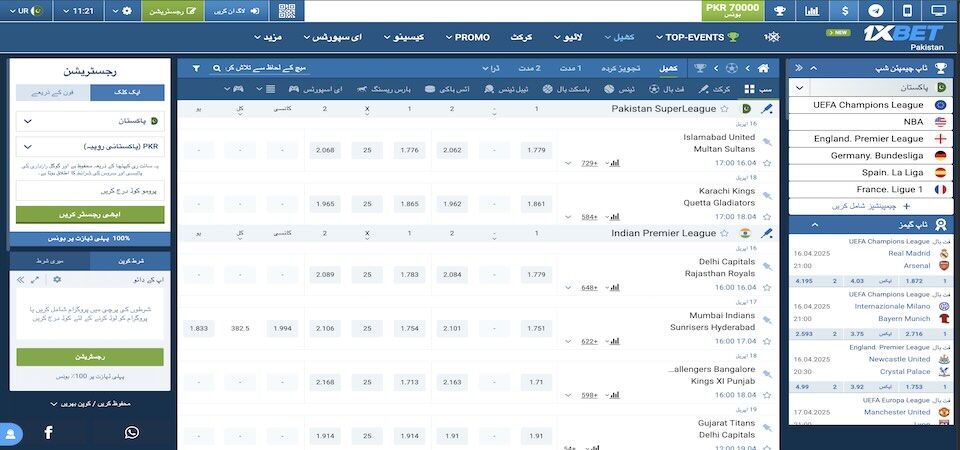
Task: Click the promo code input field
Action: pos(90,191)
